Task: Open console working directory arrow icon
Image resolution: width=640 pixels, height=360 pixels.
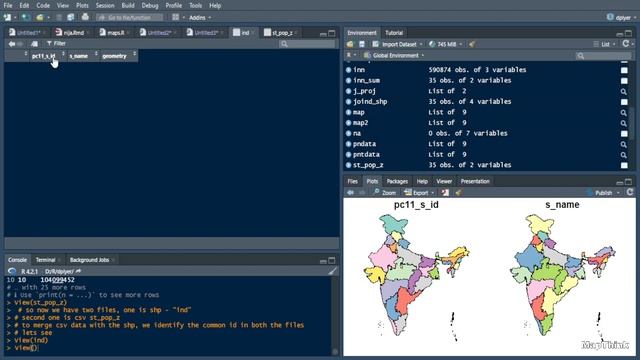Action: (x=78, y=271)
